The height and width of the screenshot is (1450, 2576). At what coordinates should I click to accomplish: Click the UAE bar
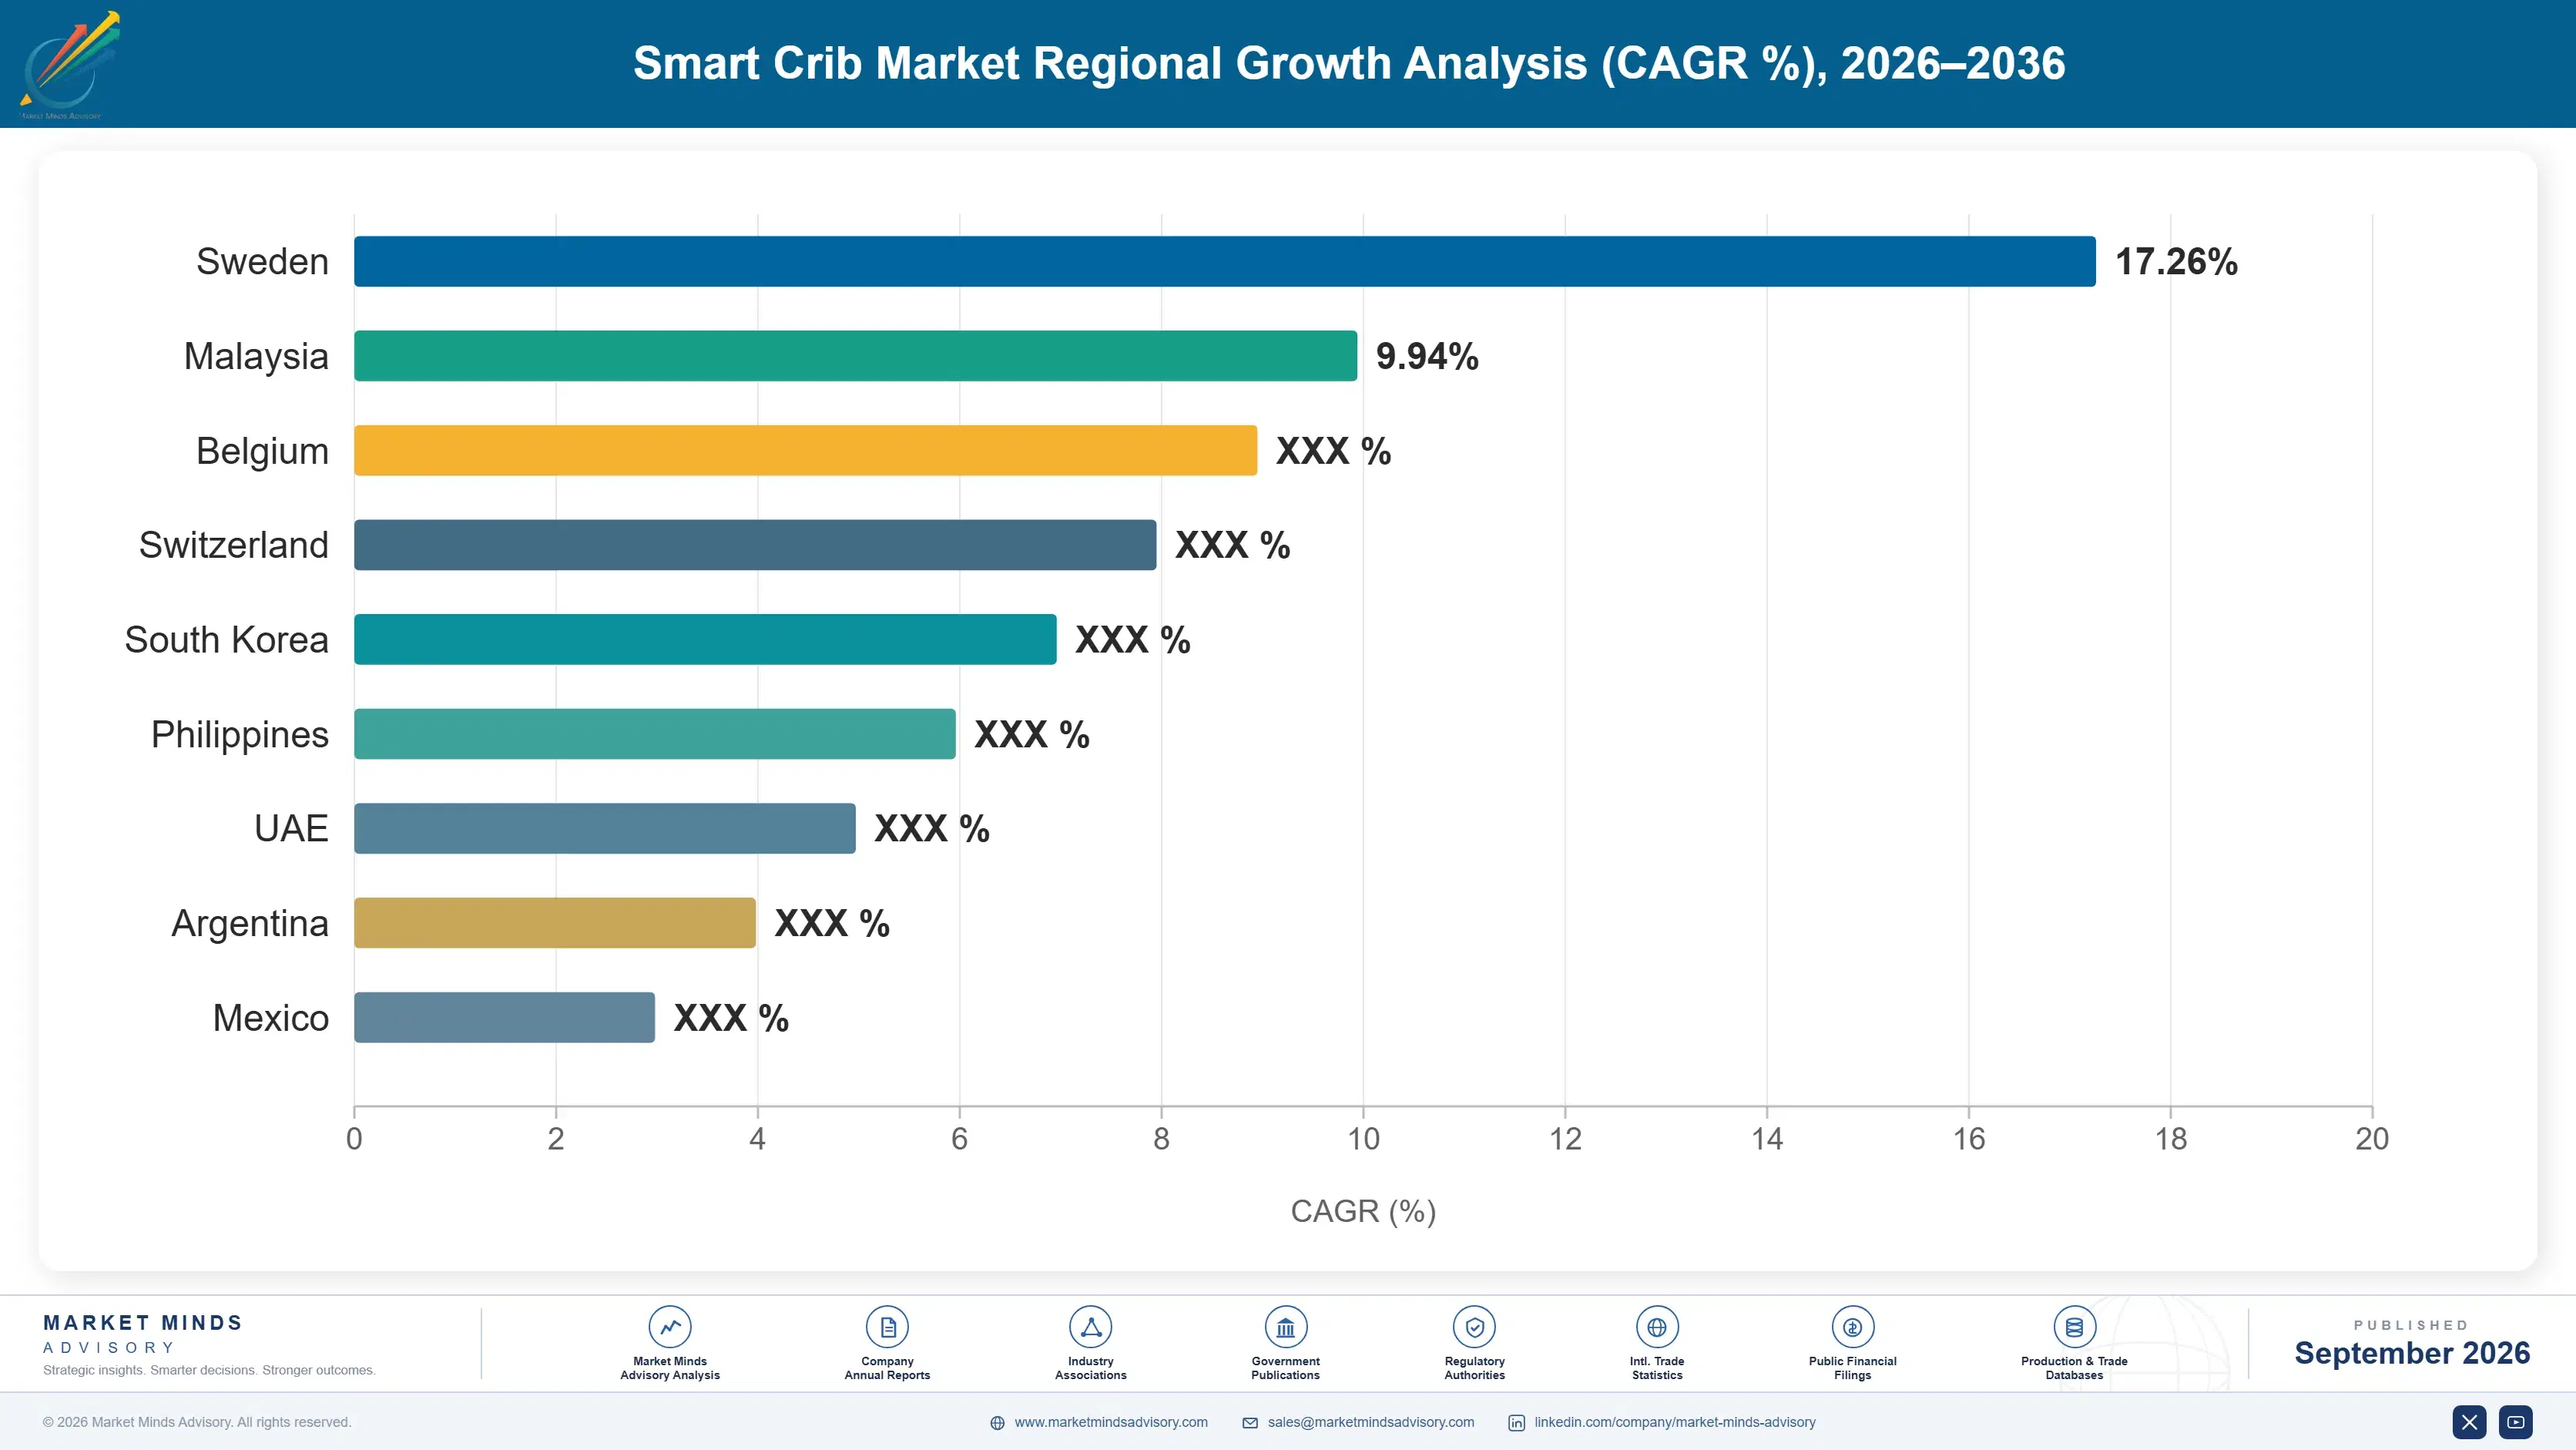(605, 828)
